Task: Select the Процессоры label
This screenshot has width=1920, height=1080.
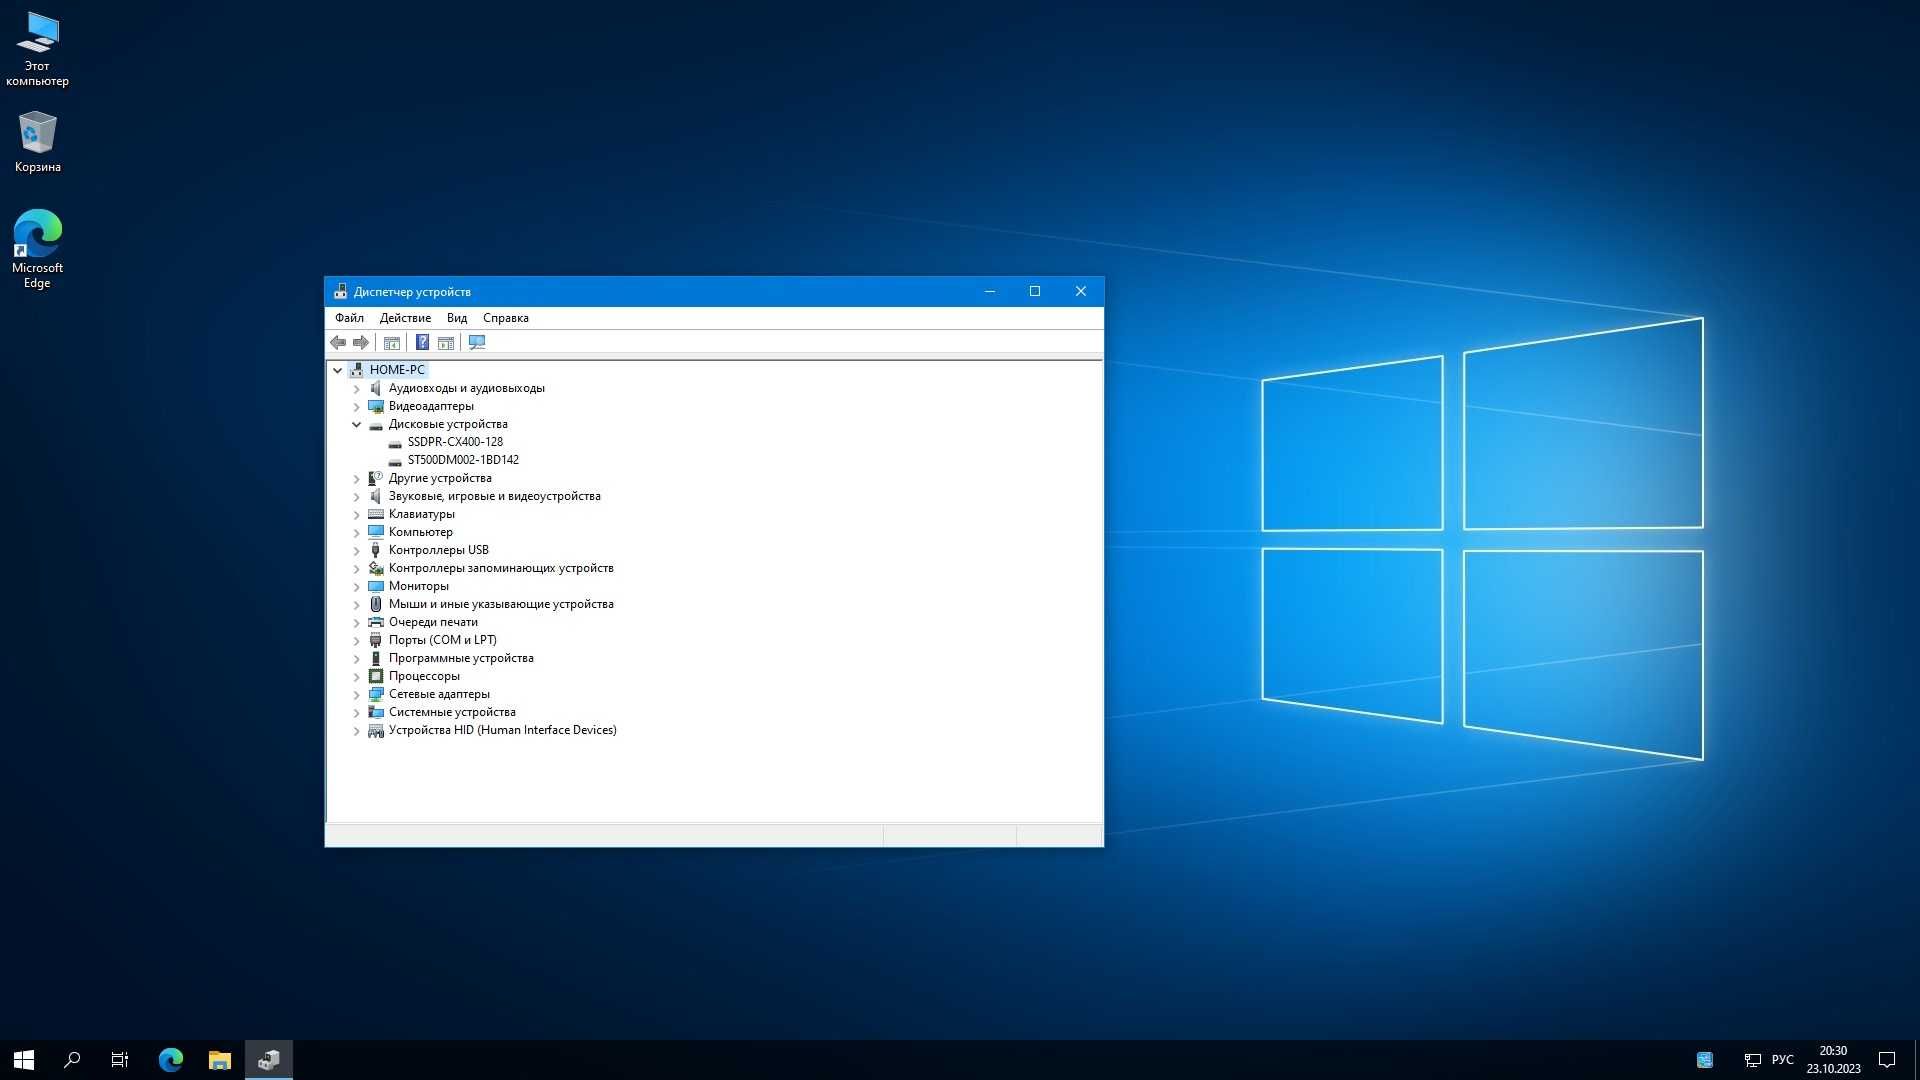Action: pyautogui.click(x=424, y=676)
